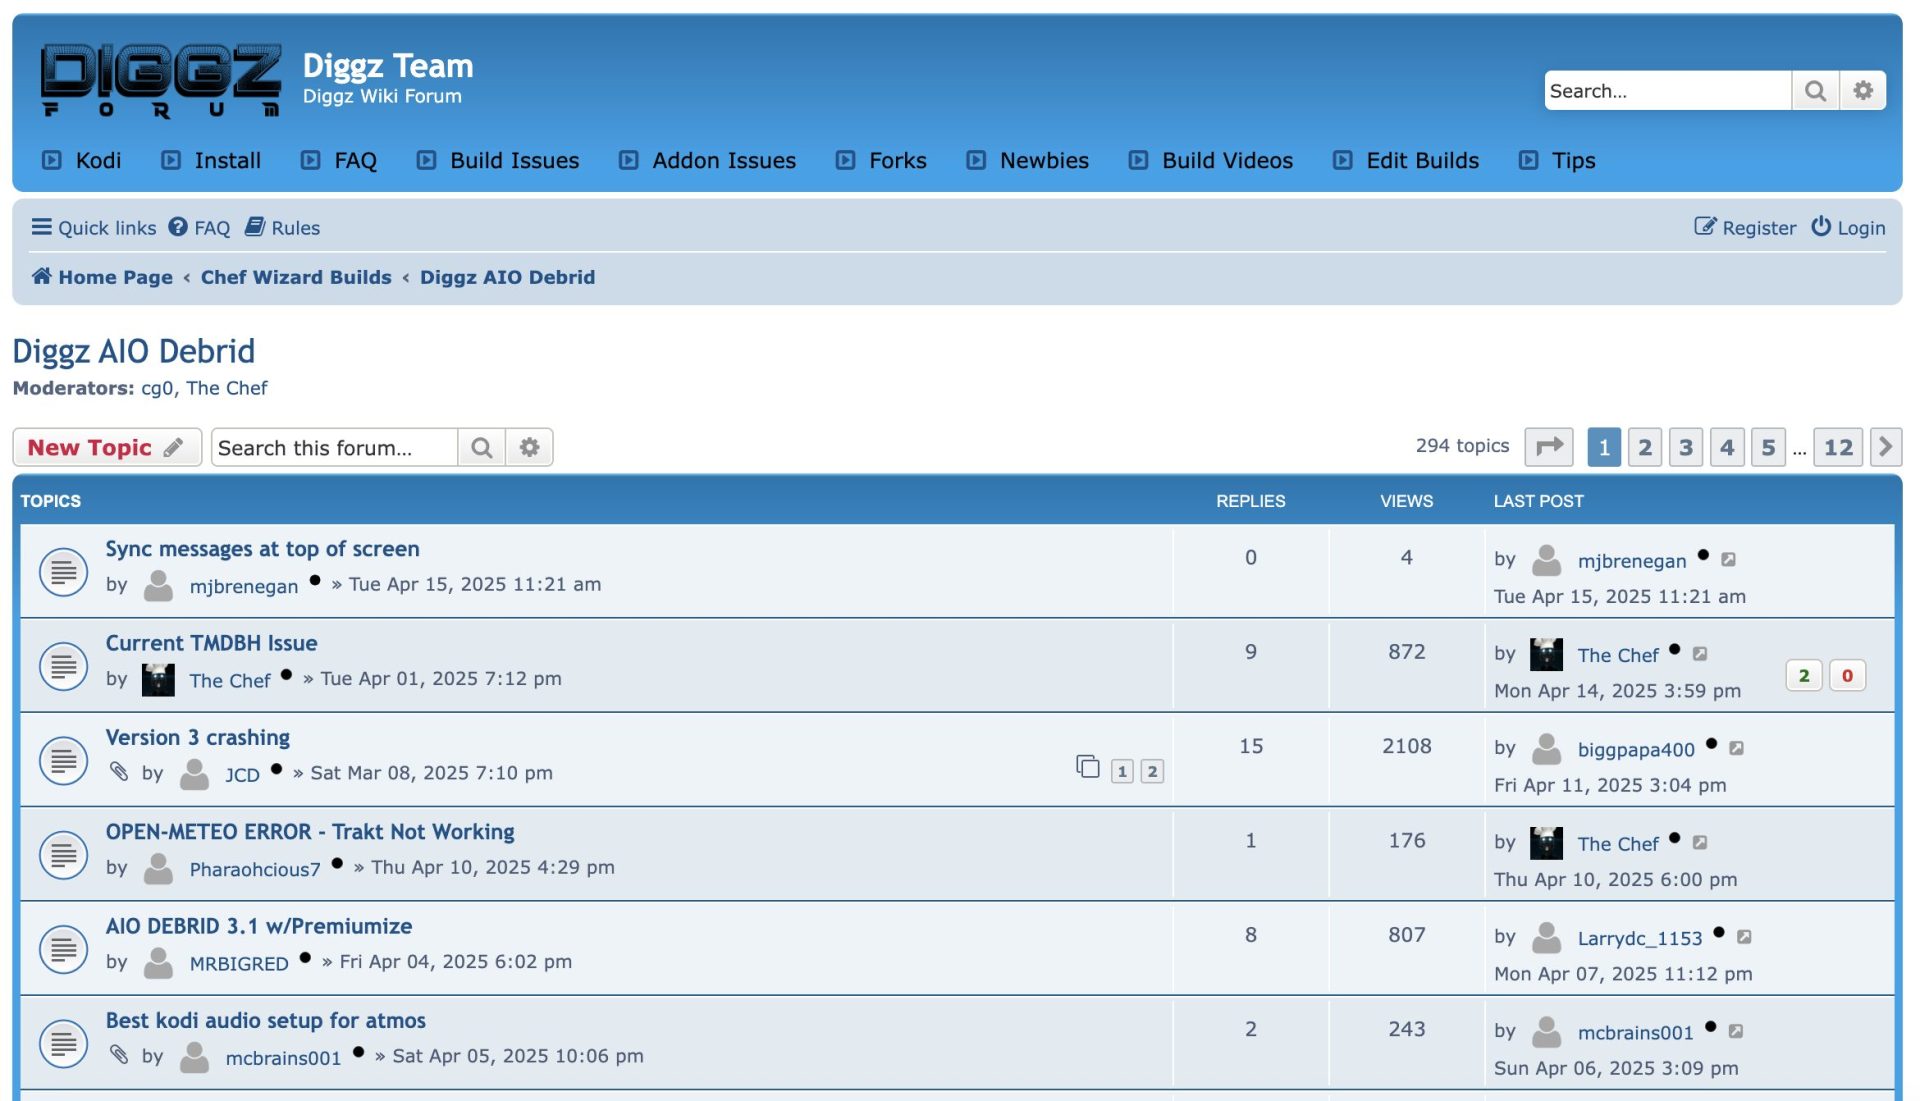Open Current TMDBH Issue topic
1920x1101 pixels.
click(212, 643)
